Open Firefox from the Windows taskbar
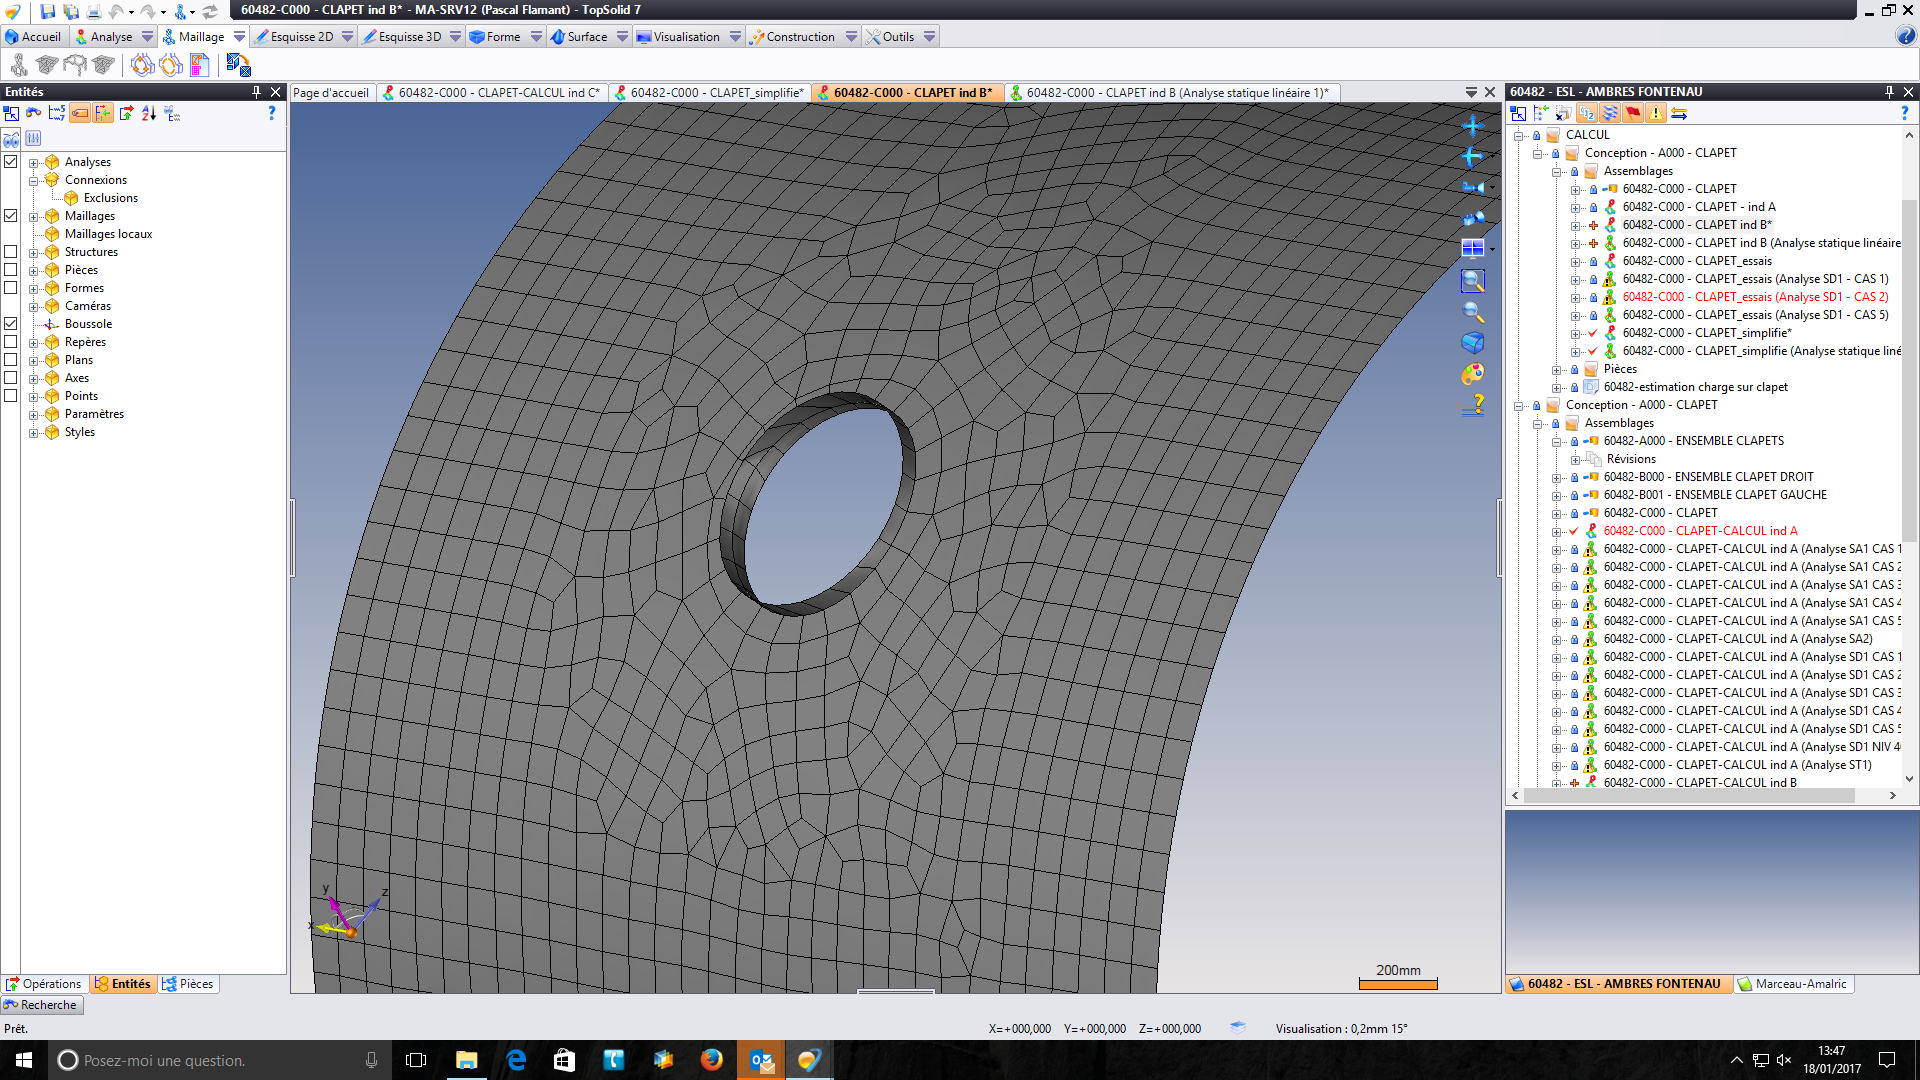Image resolution: width=1920 pixels, height=1080 pixels. tap(711, 1060)
